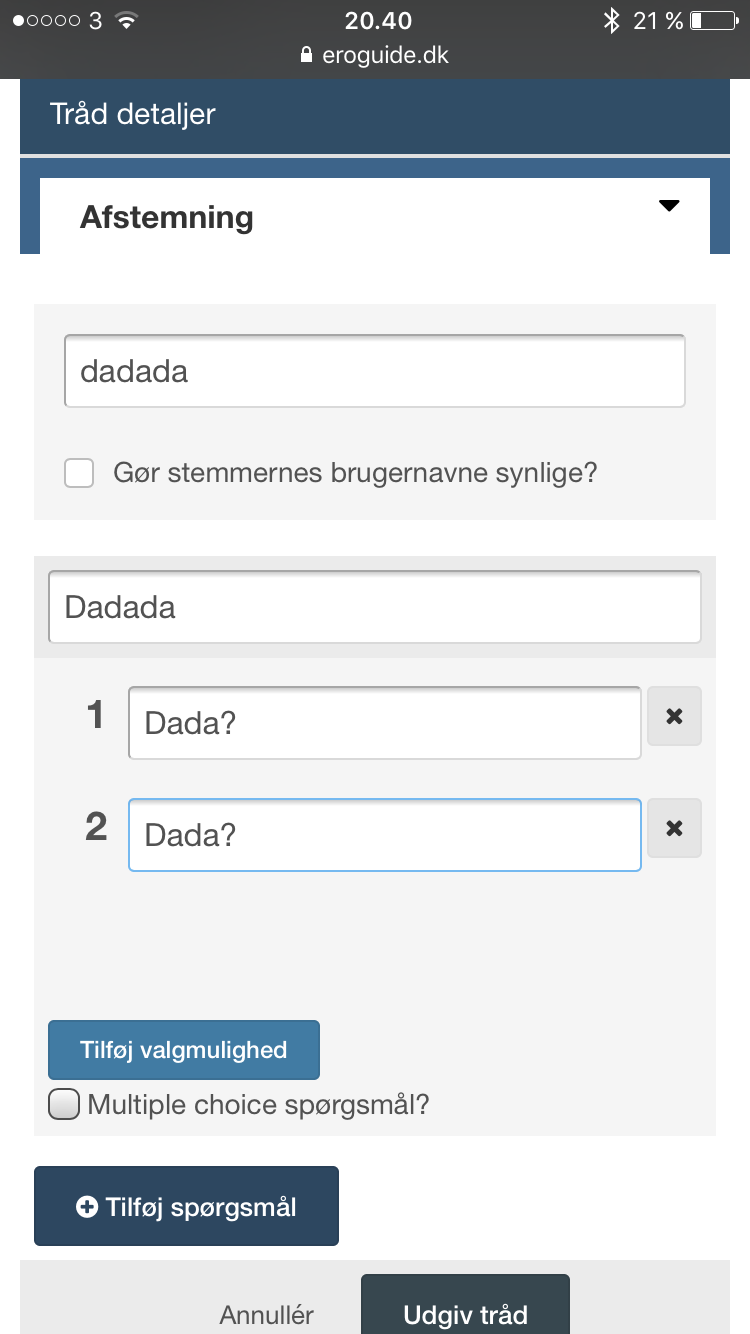Tap the Tråd detaljer header bar
This screenshot has width=750, height=1334.
pos(375,114)
